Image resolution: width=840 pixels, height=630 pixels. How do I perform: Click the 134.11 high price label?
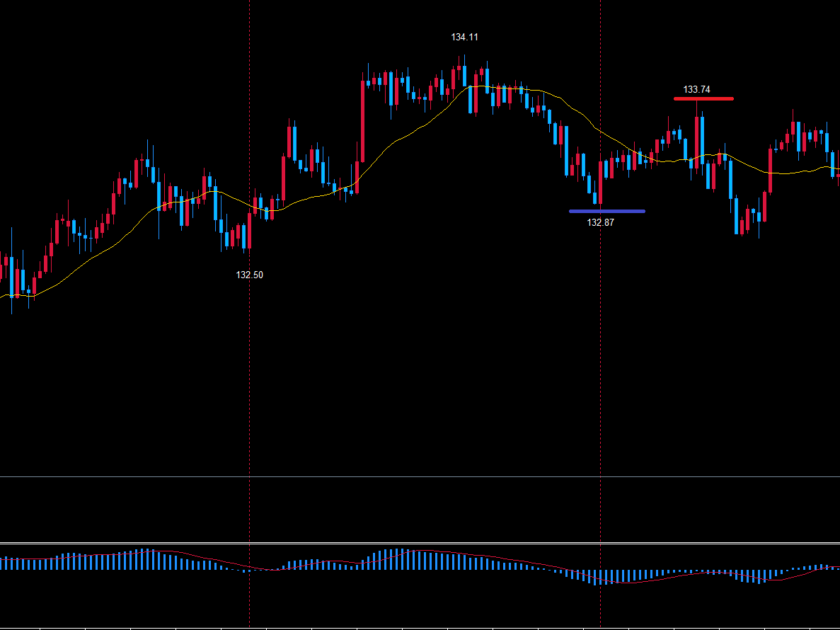click(464, 37)
